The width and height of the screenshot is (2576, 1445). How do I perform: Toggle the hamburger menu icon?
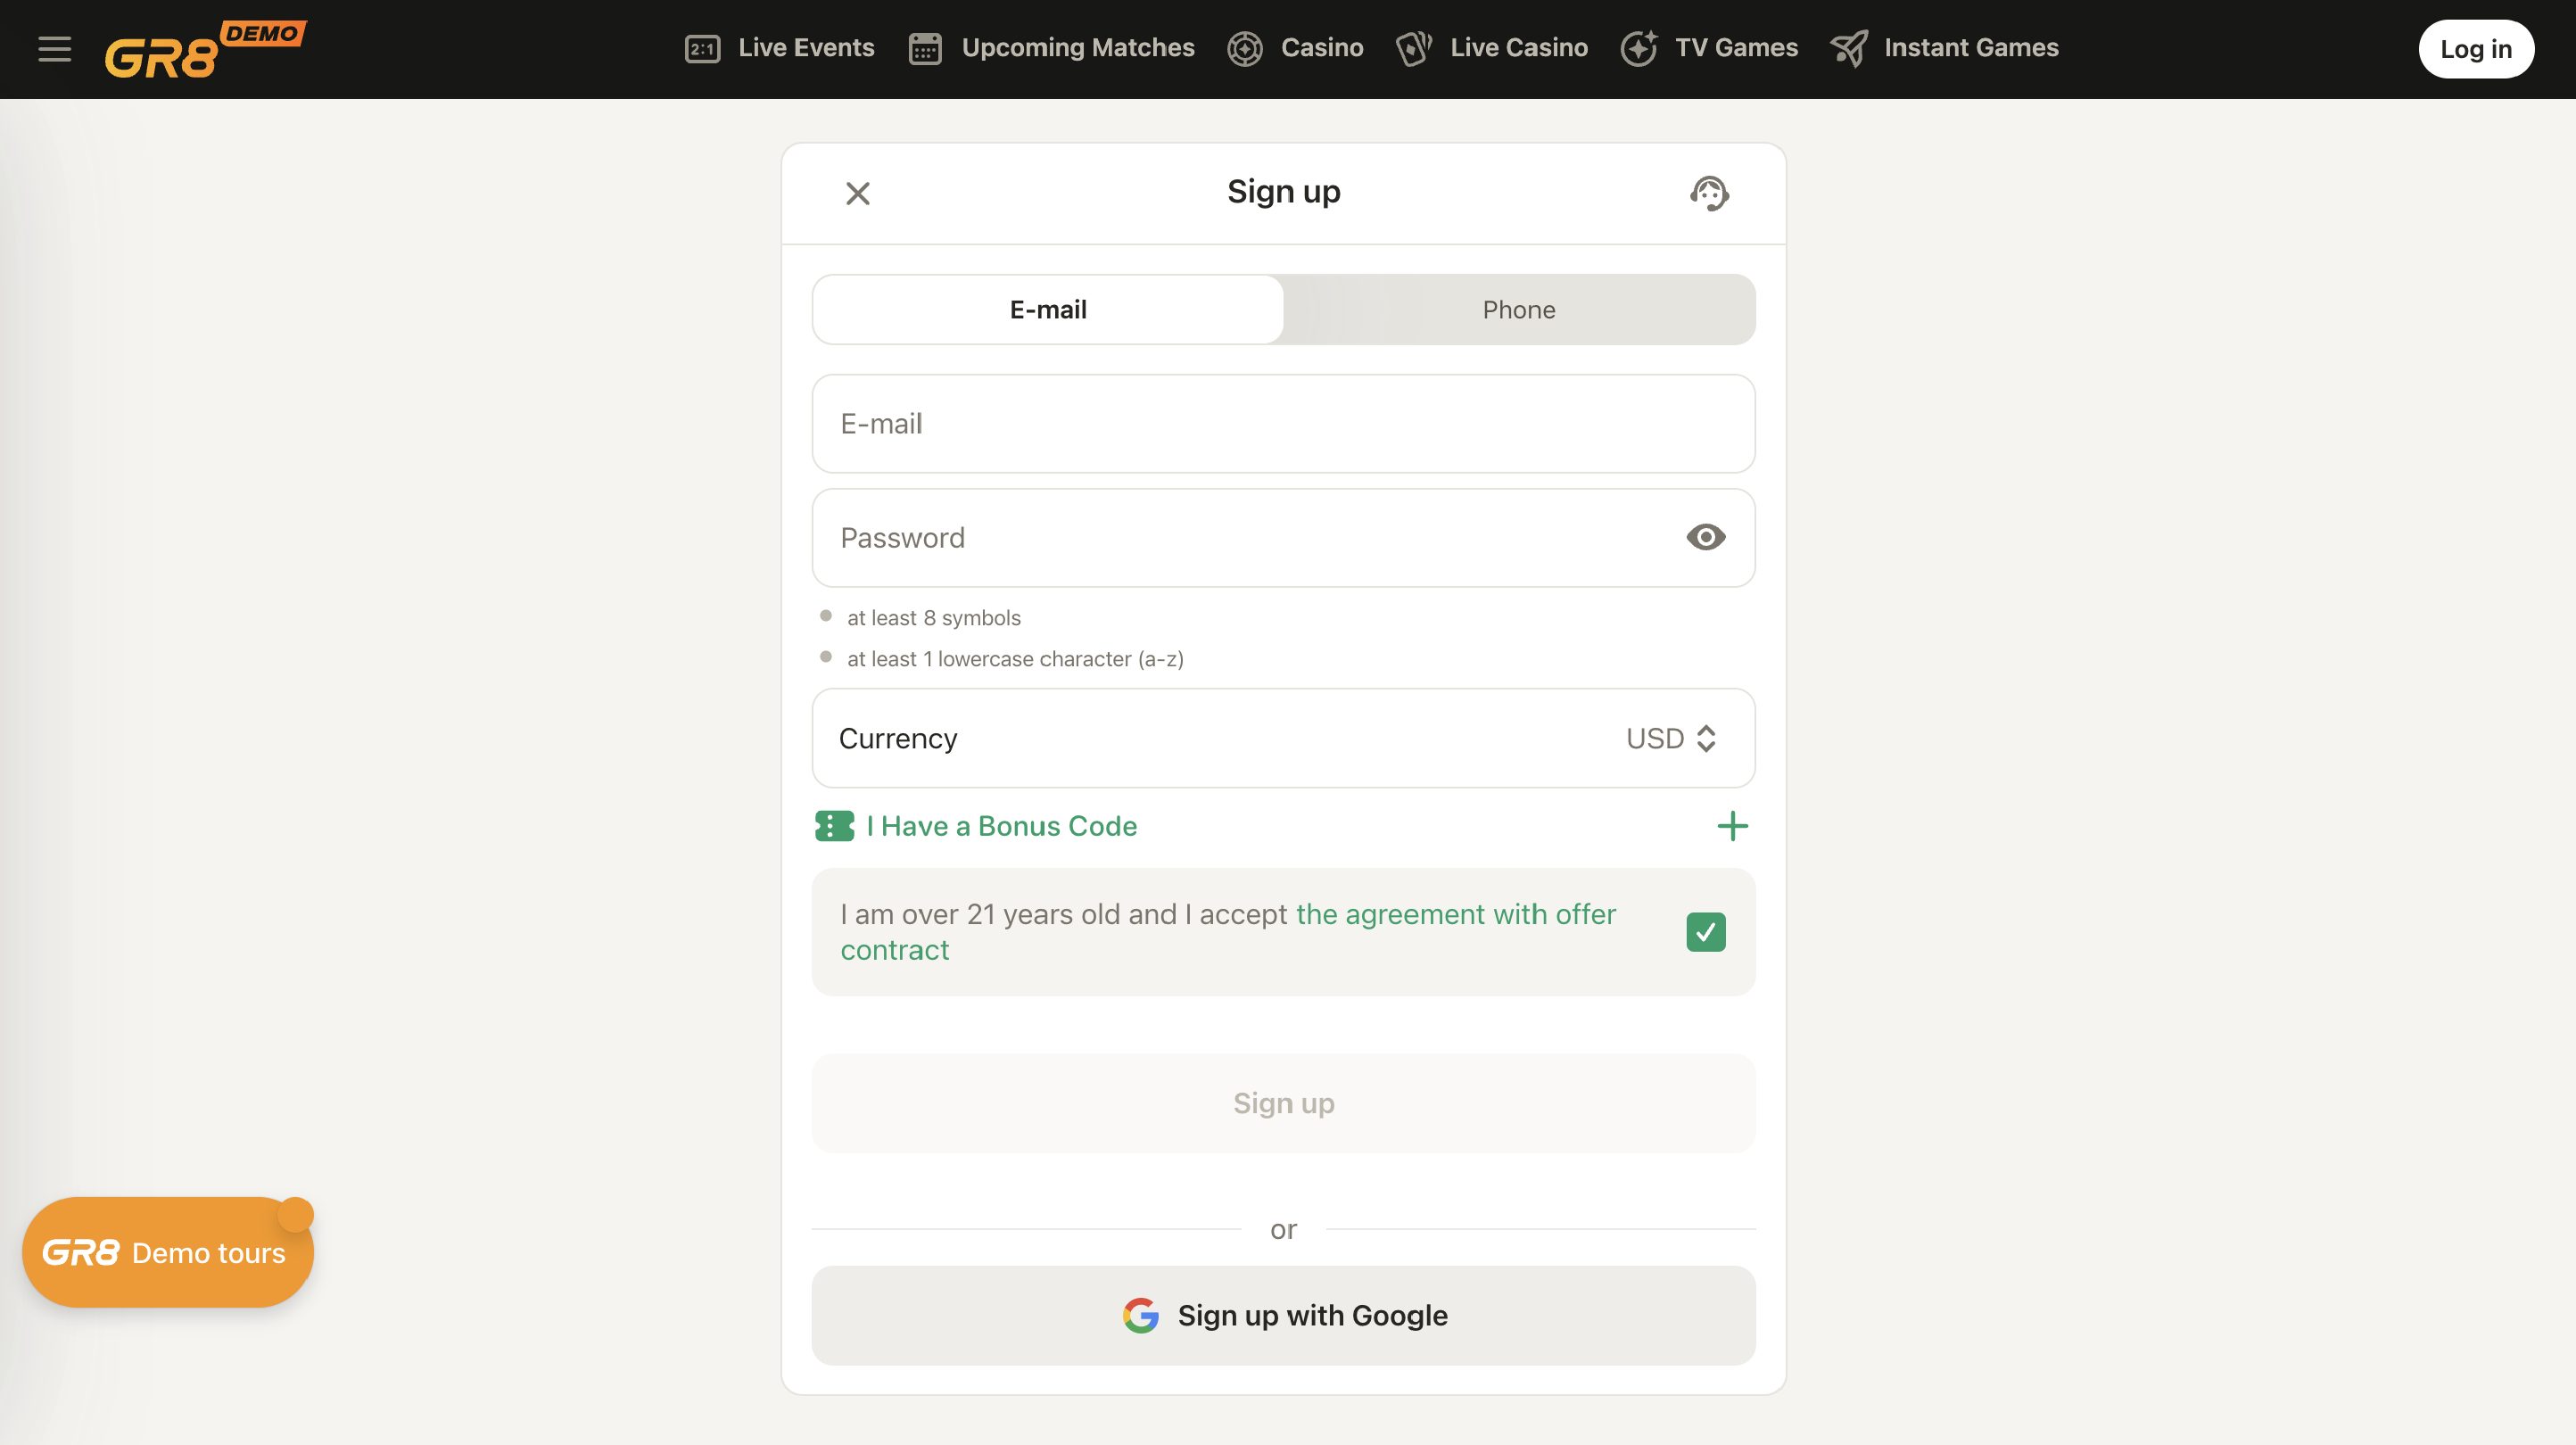(x=54, y=48)
